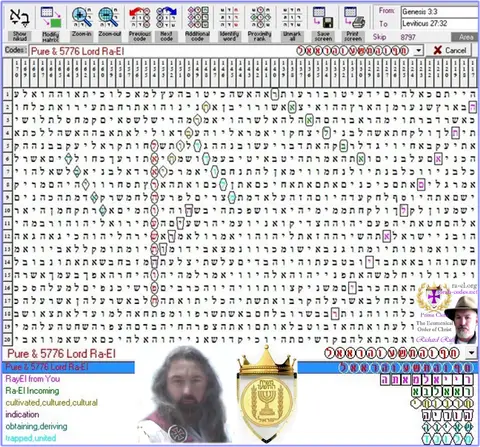Click the row 20 number header
The width and height of the screenshot is (480, 447).
point(7,340)
